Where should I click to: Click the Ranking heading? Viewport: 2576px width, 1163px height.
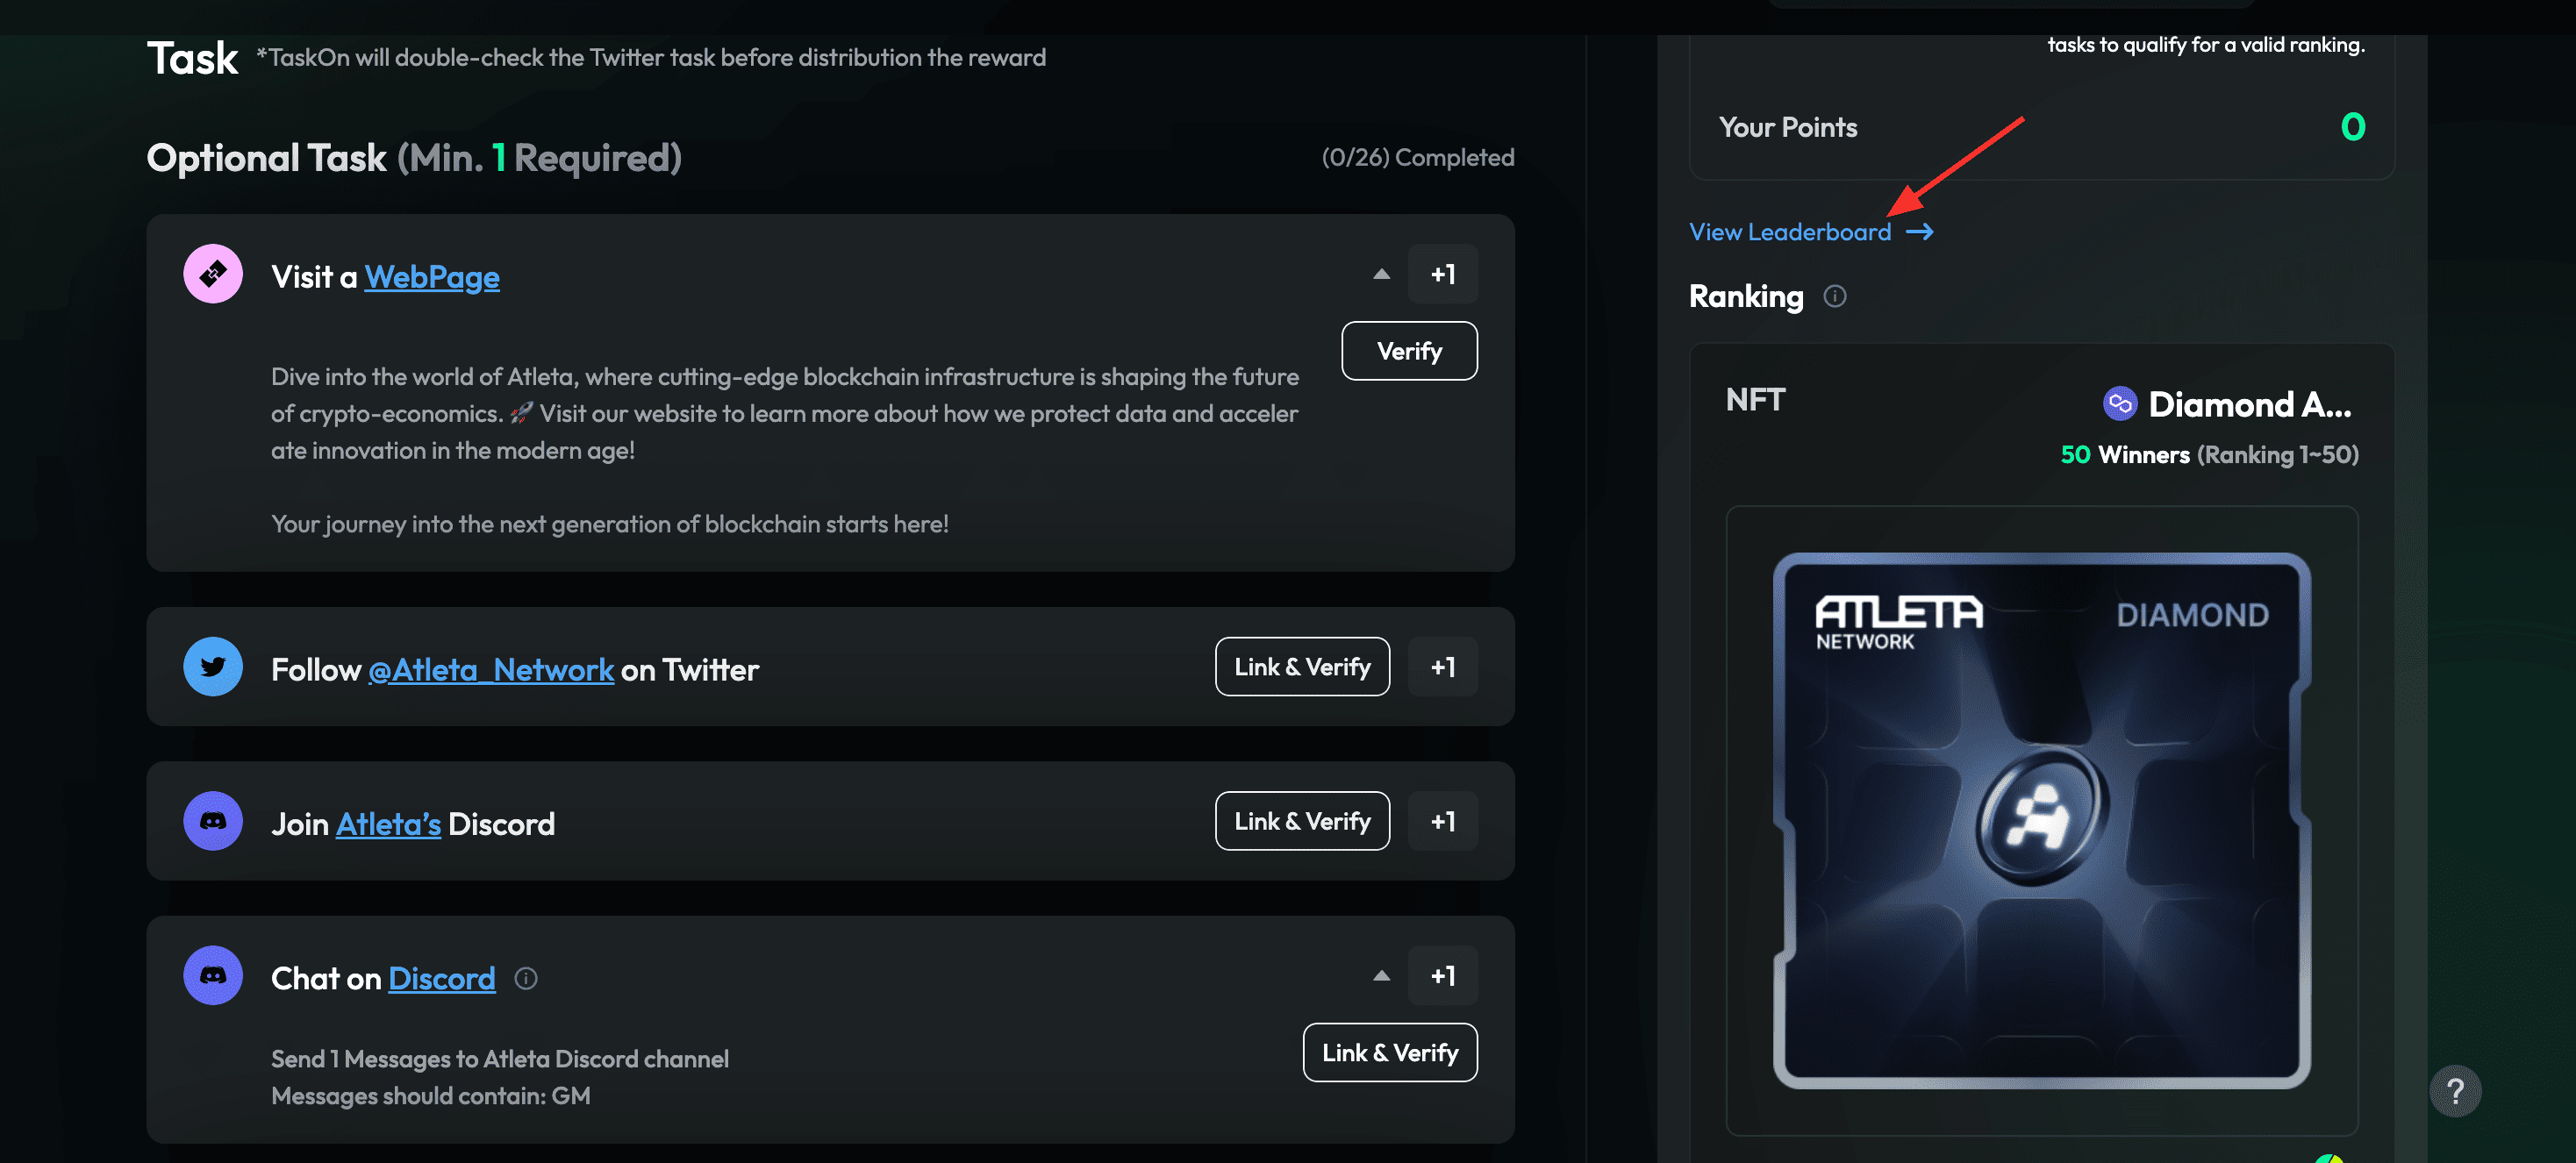1746,297
